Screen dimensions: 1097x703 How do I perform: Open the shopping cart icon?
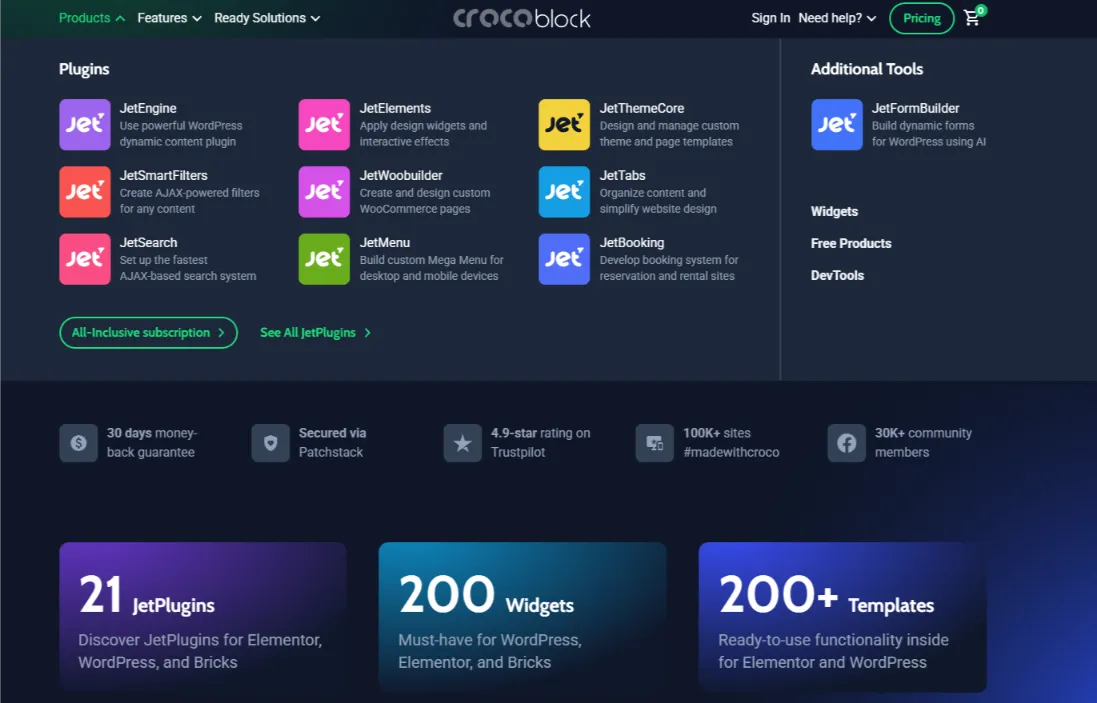point(972,17)
